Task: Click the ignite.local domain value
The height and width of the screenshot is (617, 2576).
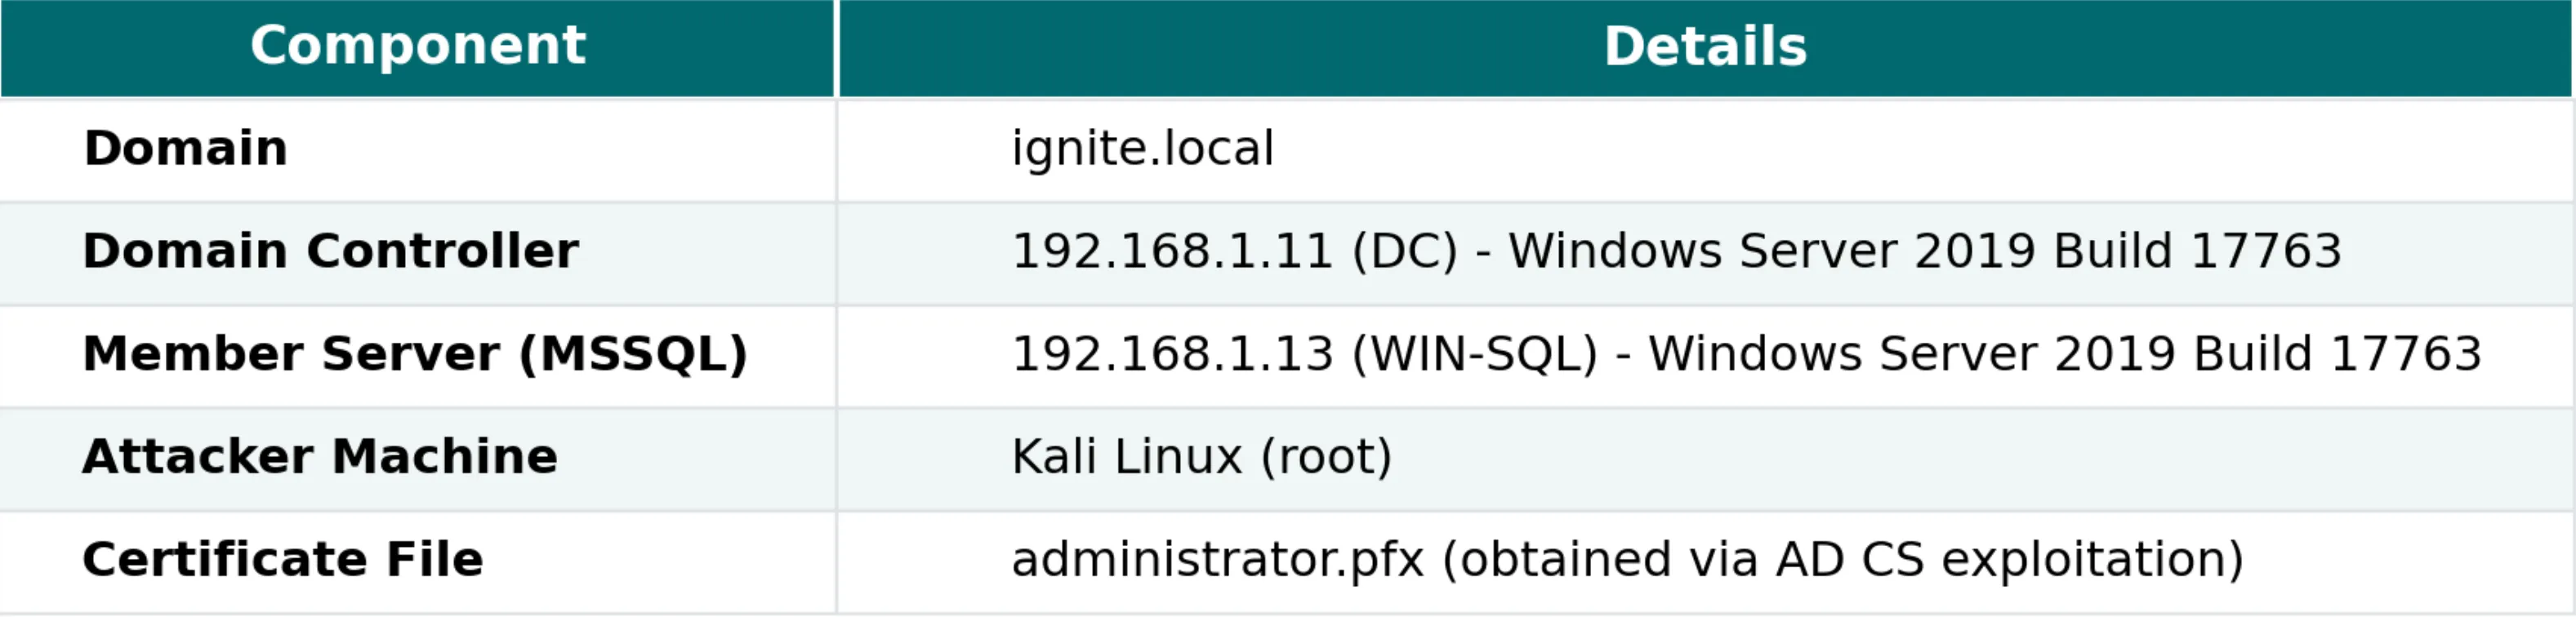Action: tap(1142, 149)
